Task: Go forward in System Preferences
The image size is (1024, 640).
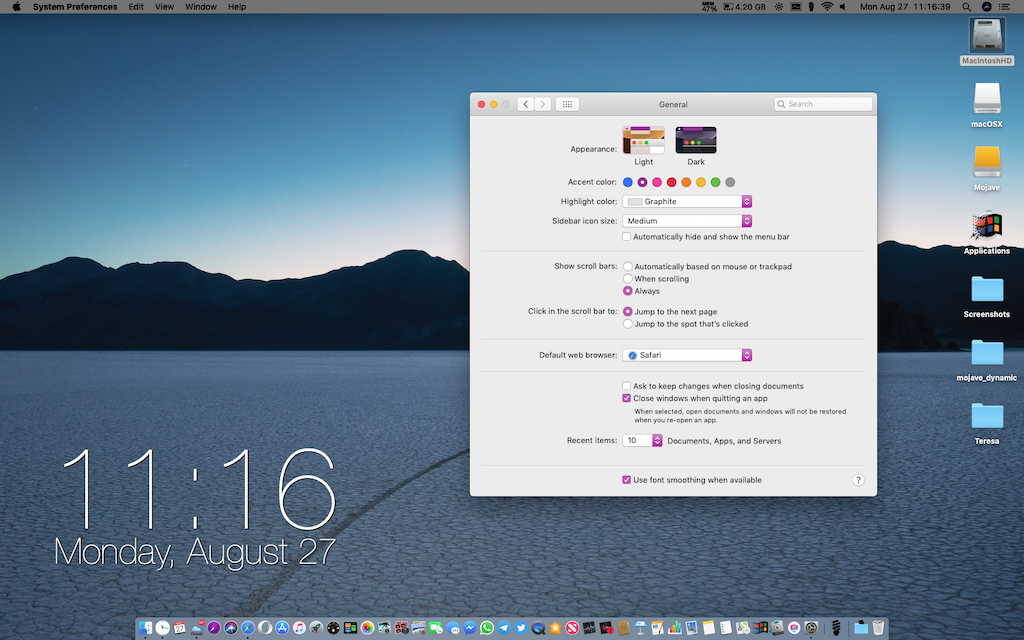Action: (543, 104)
